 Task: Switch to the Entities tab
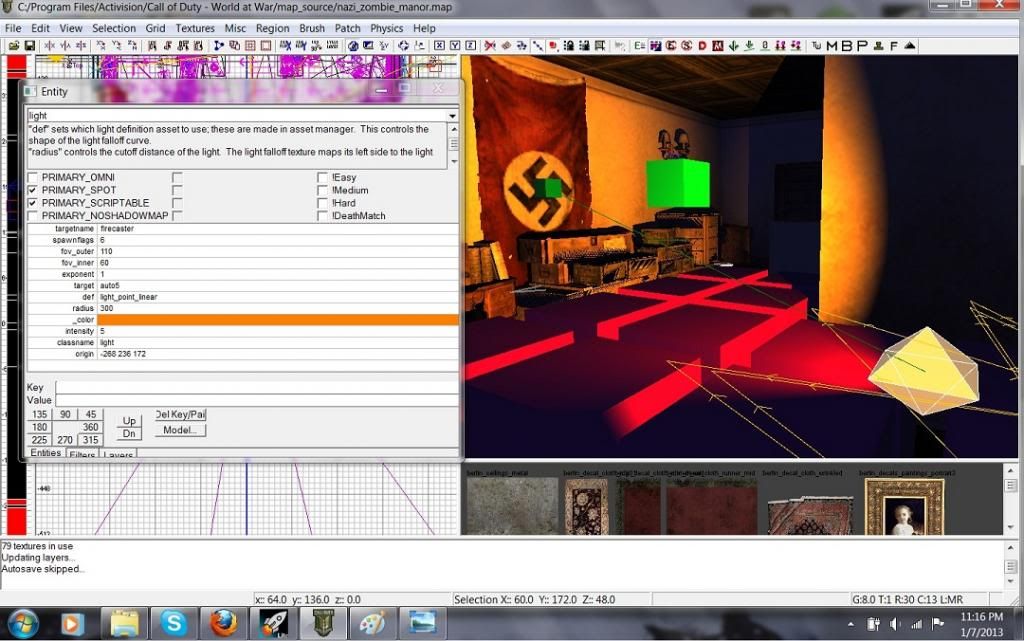(46, 452)
